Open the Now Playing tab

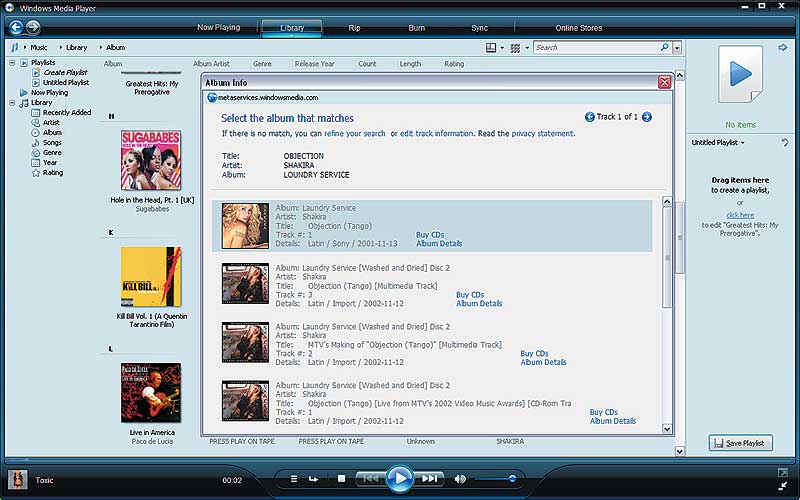click(218, 28)
